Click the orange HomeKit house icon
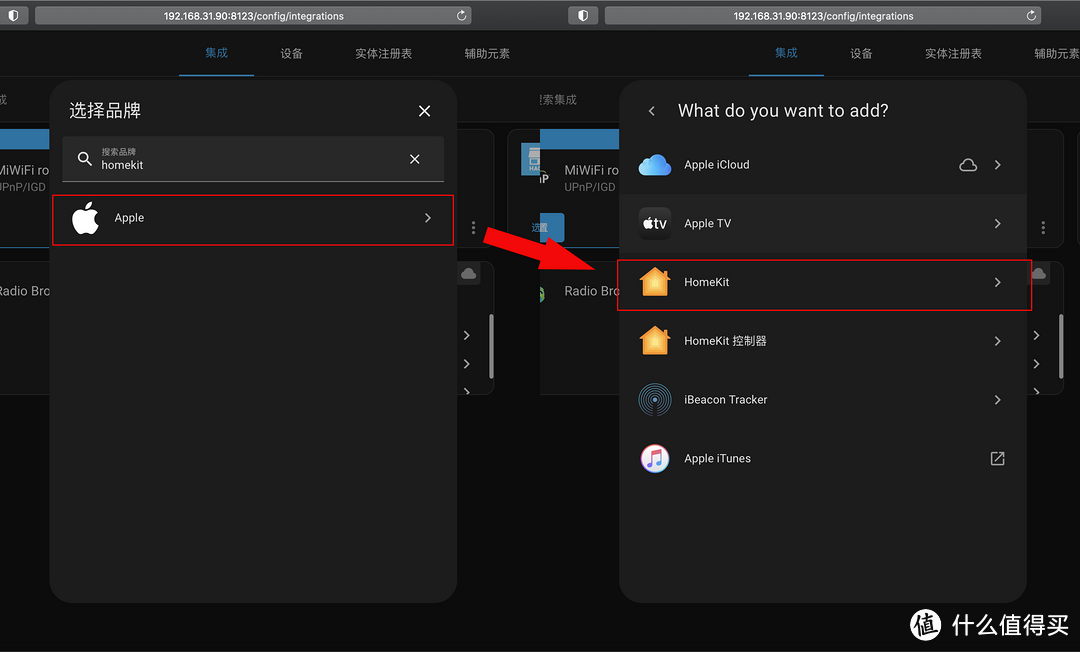This screenshot has width=1080, height=652. 654,282
